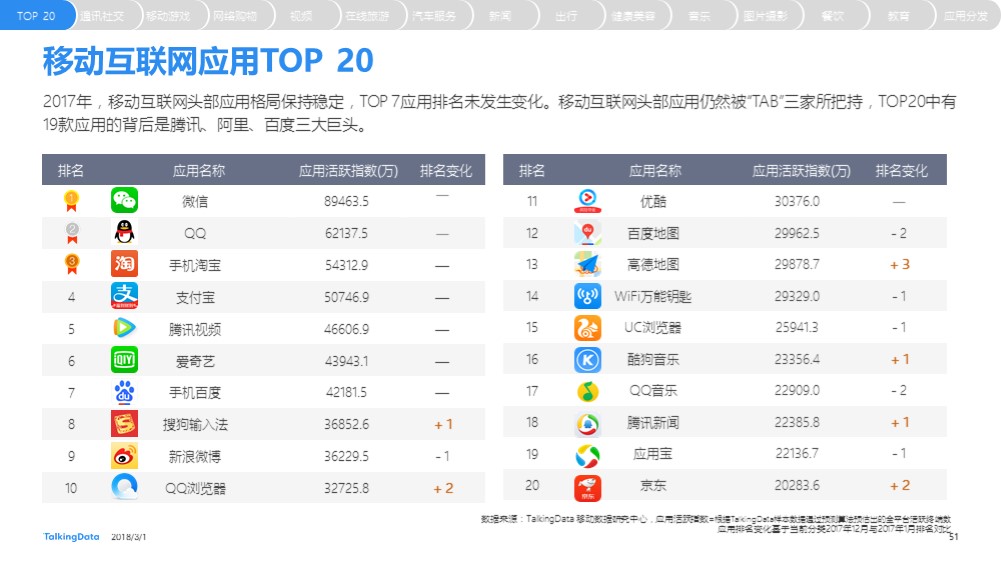Click the 优酷 Youku app icon
The width and height of the screenshot is (1001, 563).
tap(587, 200)
